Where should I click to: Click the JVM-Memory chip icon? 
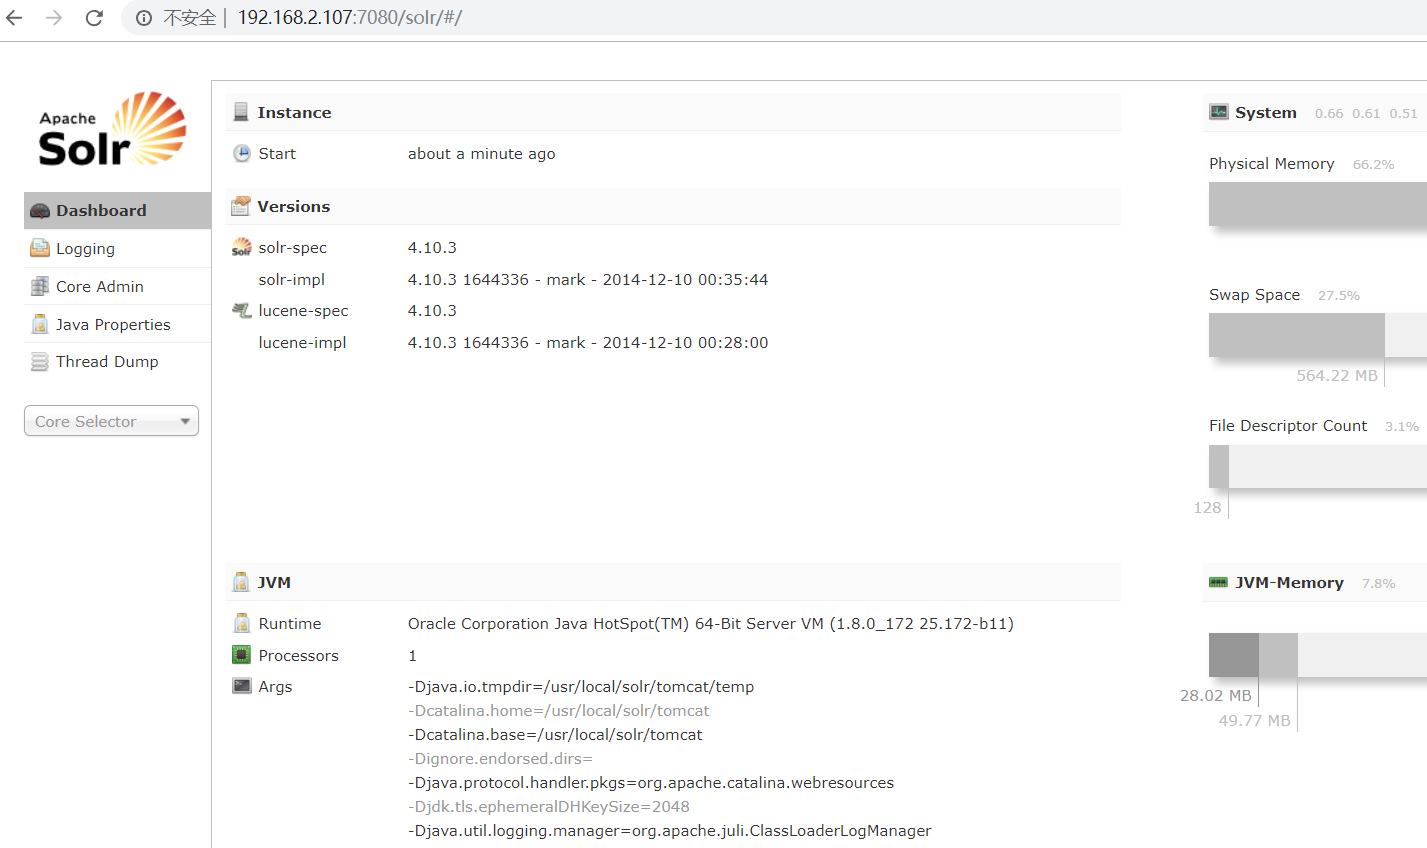point(1219,582)
